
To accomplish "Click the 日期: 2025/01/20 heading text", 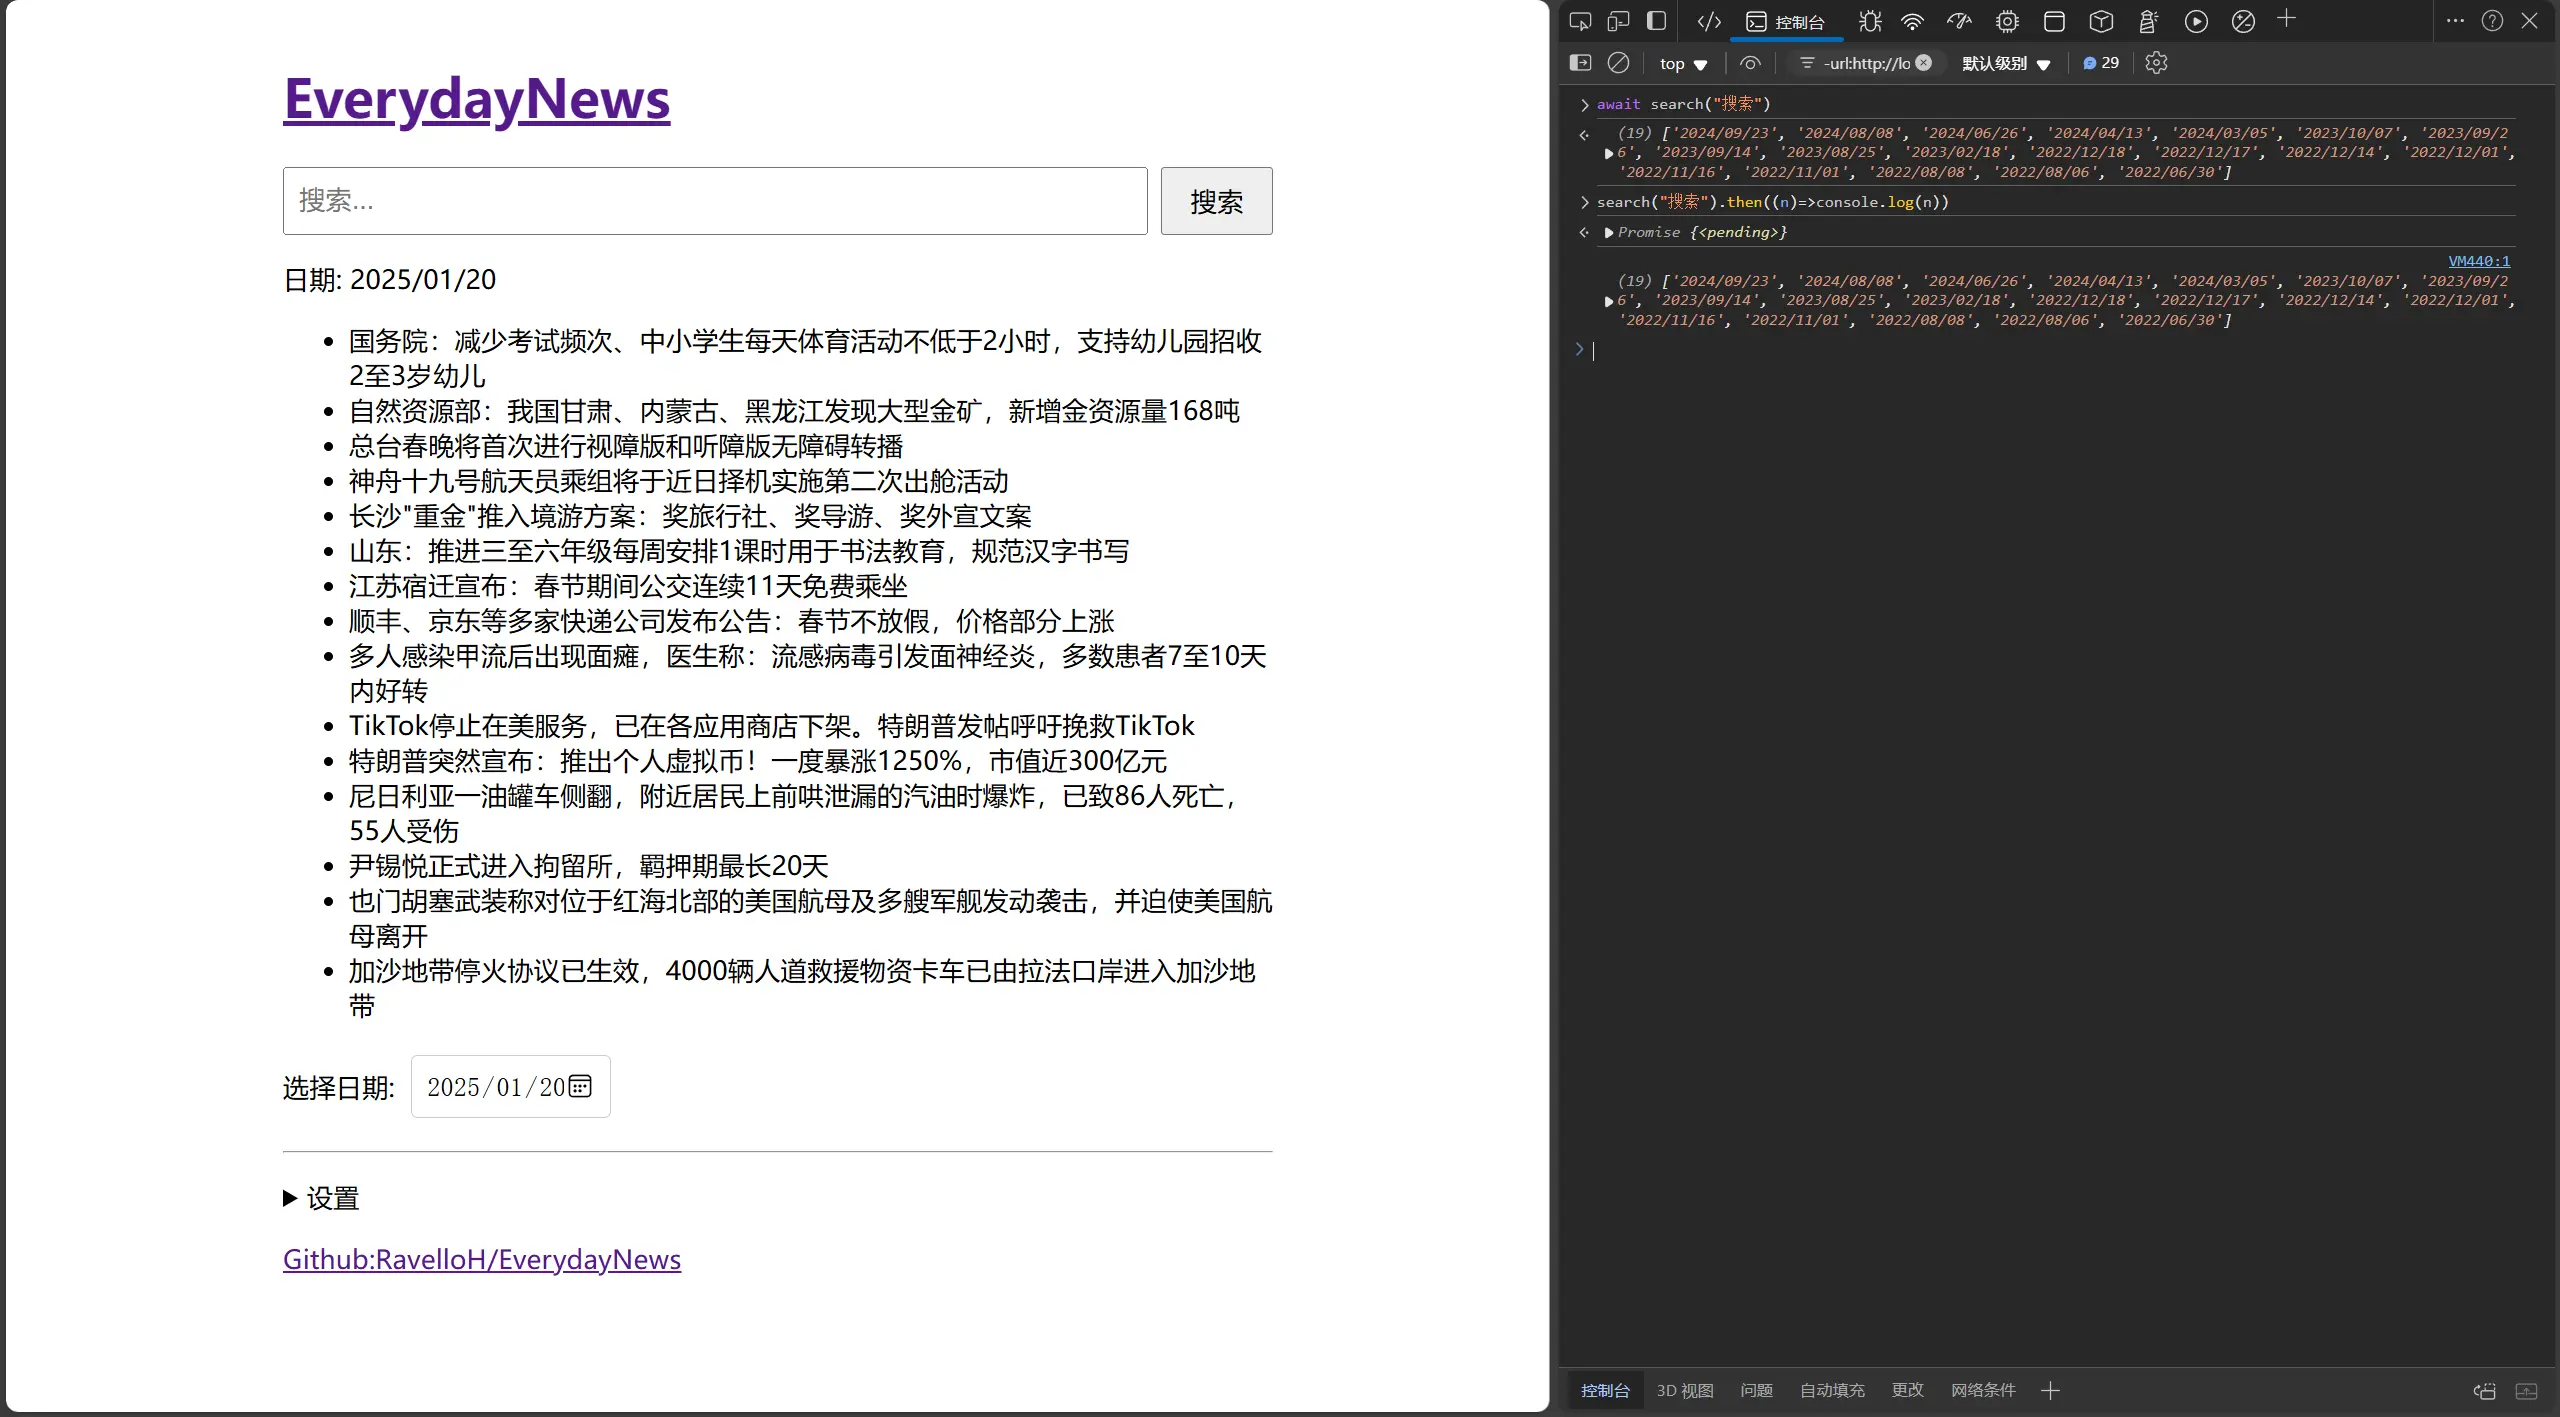I will [389, 280].
